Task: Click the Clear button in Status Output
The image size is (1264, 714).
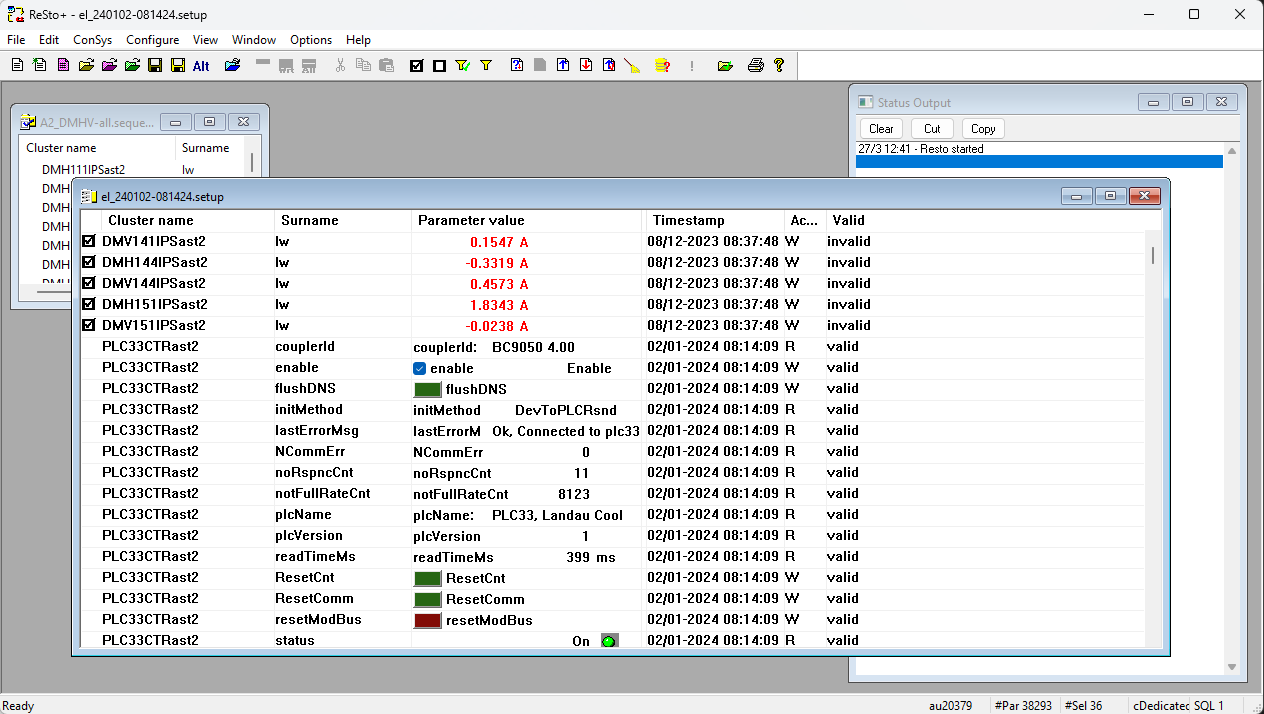Action: [x=881, y=128]
